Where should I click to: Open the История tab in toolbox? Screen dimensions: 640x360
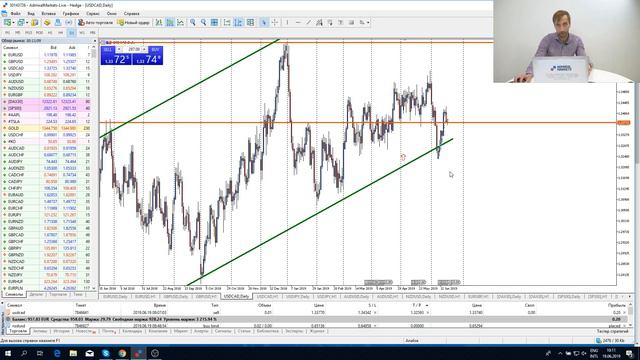[62, 331]
